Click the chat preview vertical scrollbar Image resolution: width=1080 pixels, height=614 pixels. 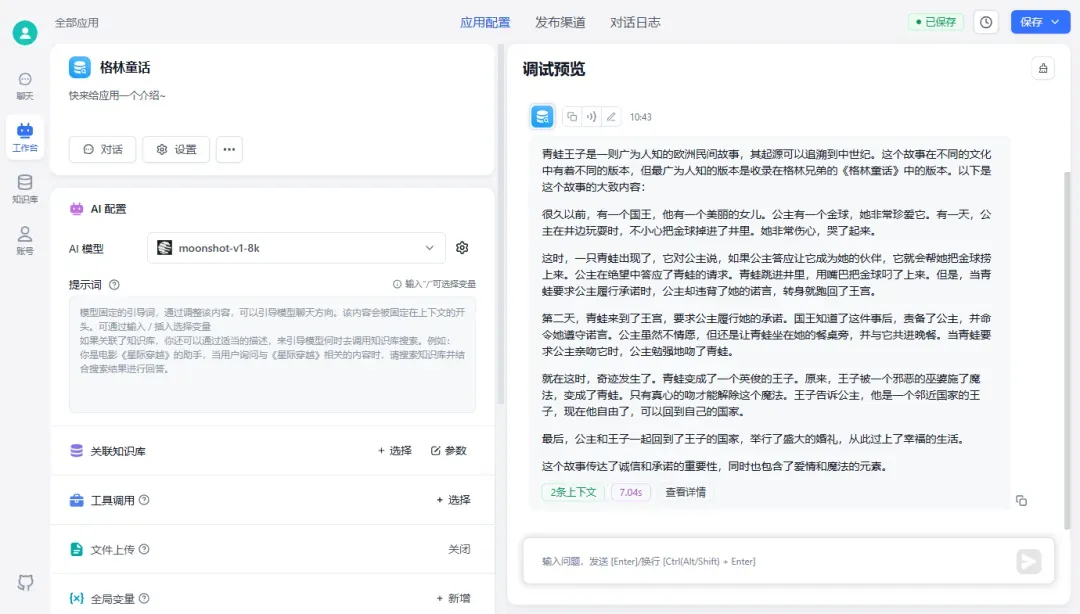tap(1068, 351)
